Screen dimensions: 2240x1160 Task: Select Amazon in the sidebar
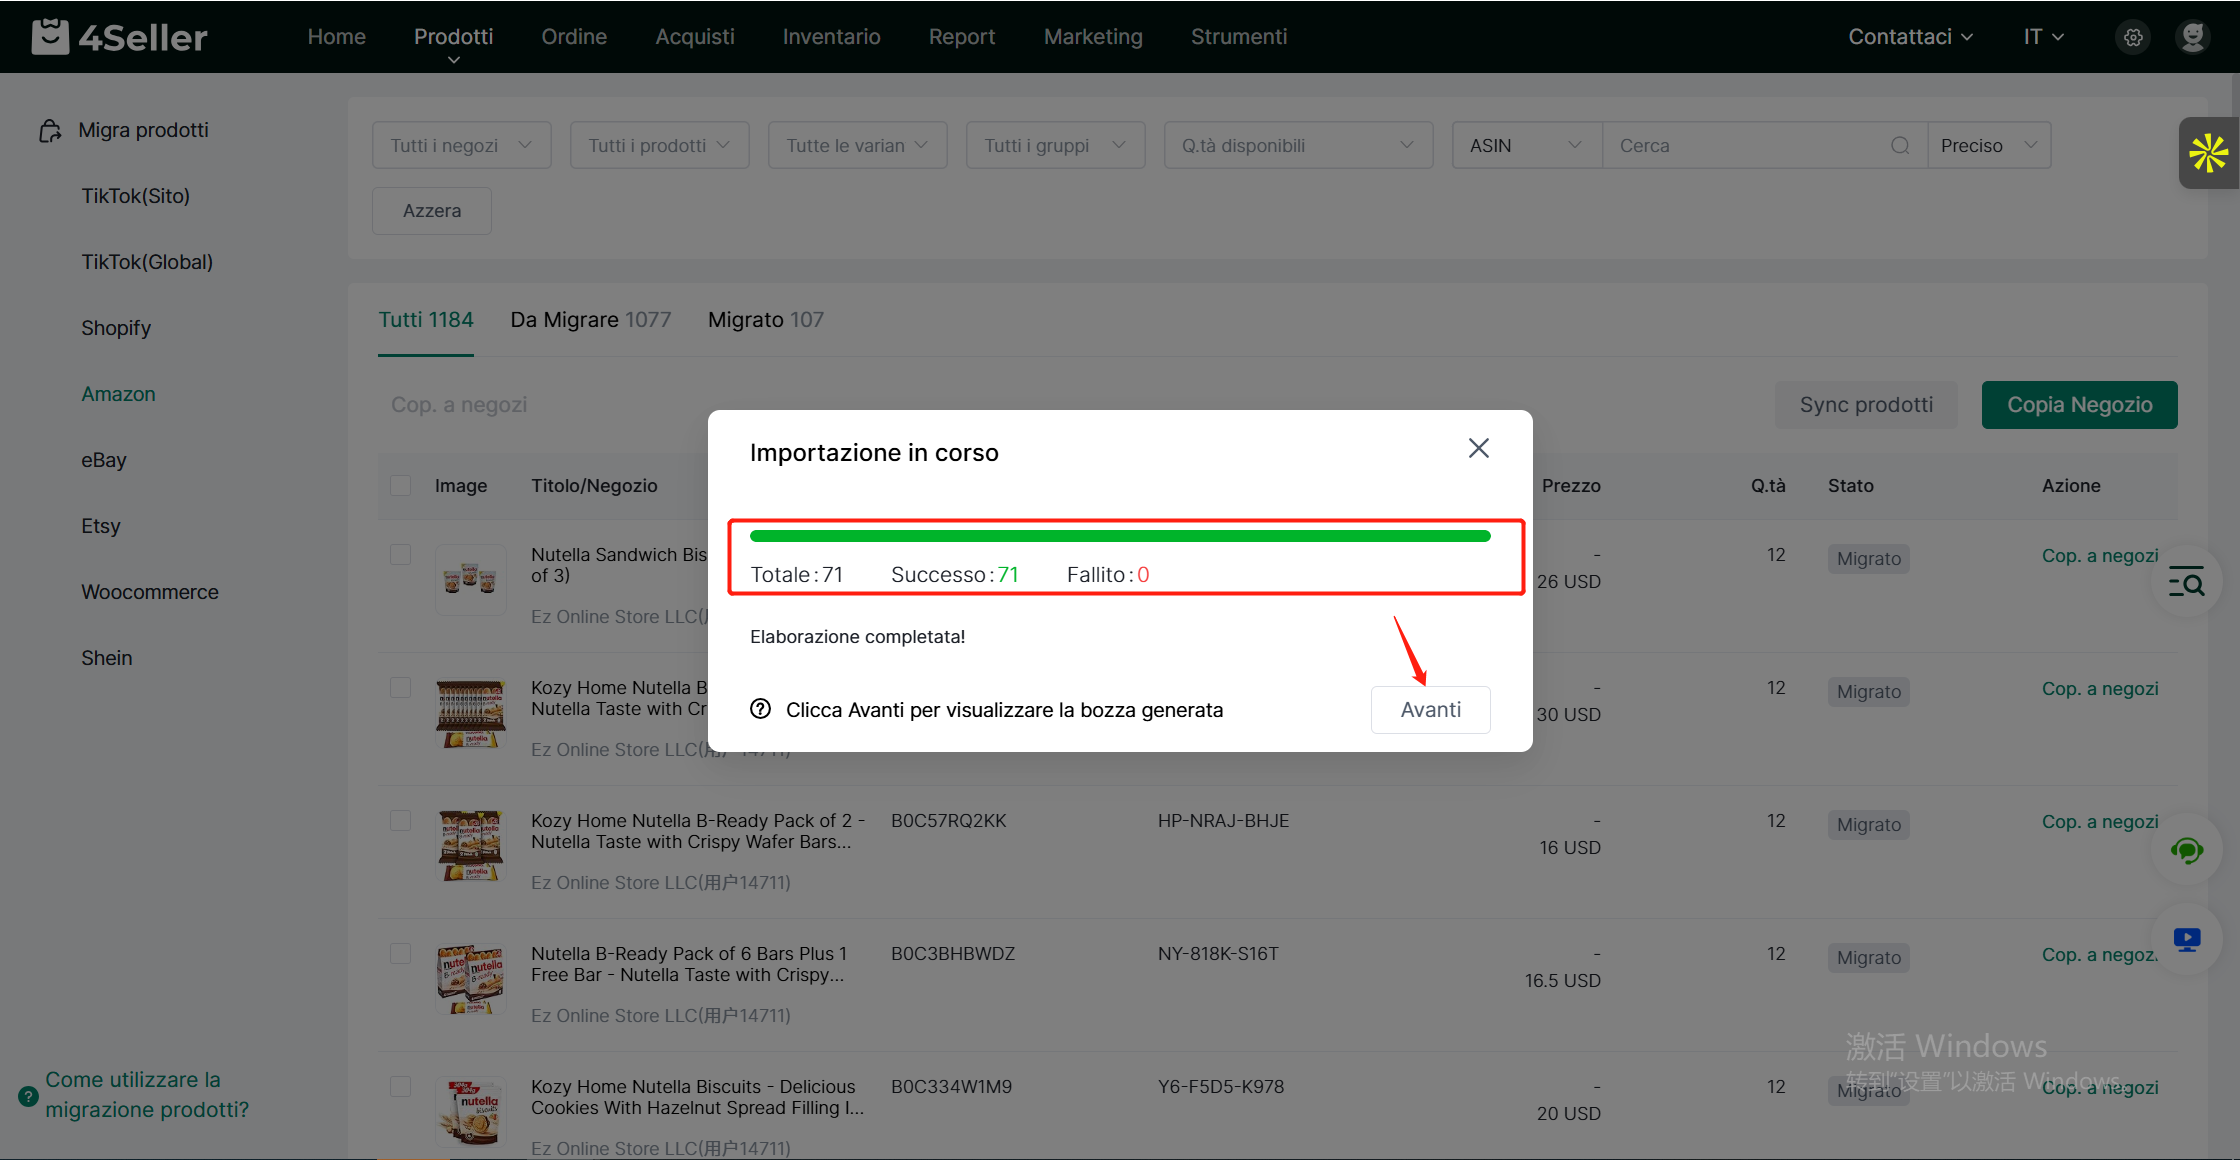[118, 394]
